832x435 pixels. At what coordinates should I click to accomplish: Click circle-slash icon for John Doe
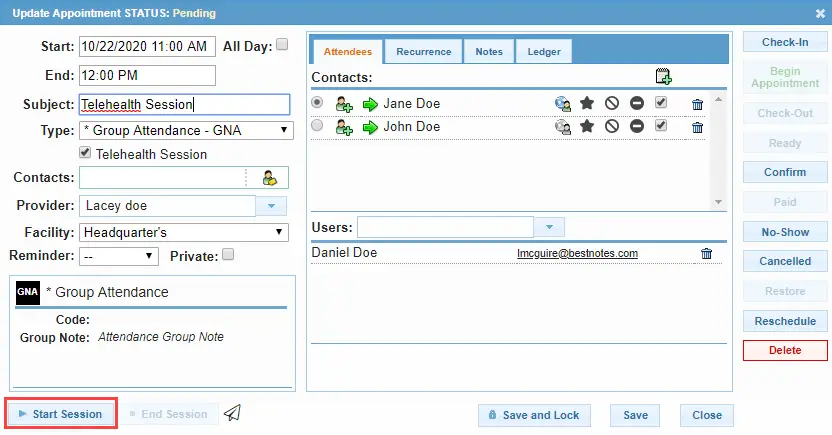click(612, 126)
